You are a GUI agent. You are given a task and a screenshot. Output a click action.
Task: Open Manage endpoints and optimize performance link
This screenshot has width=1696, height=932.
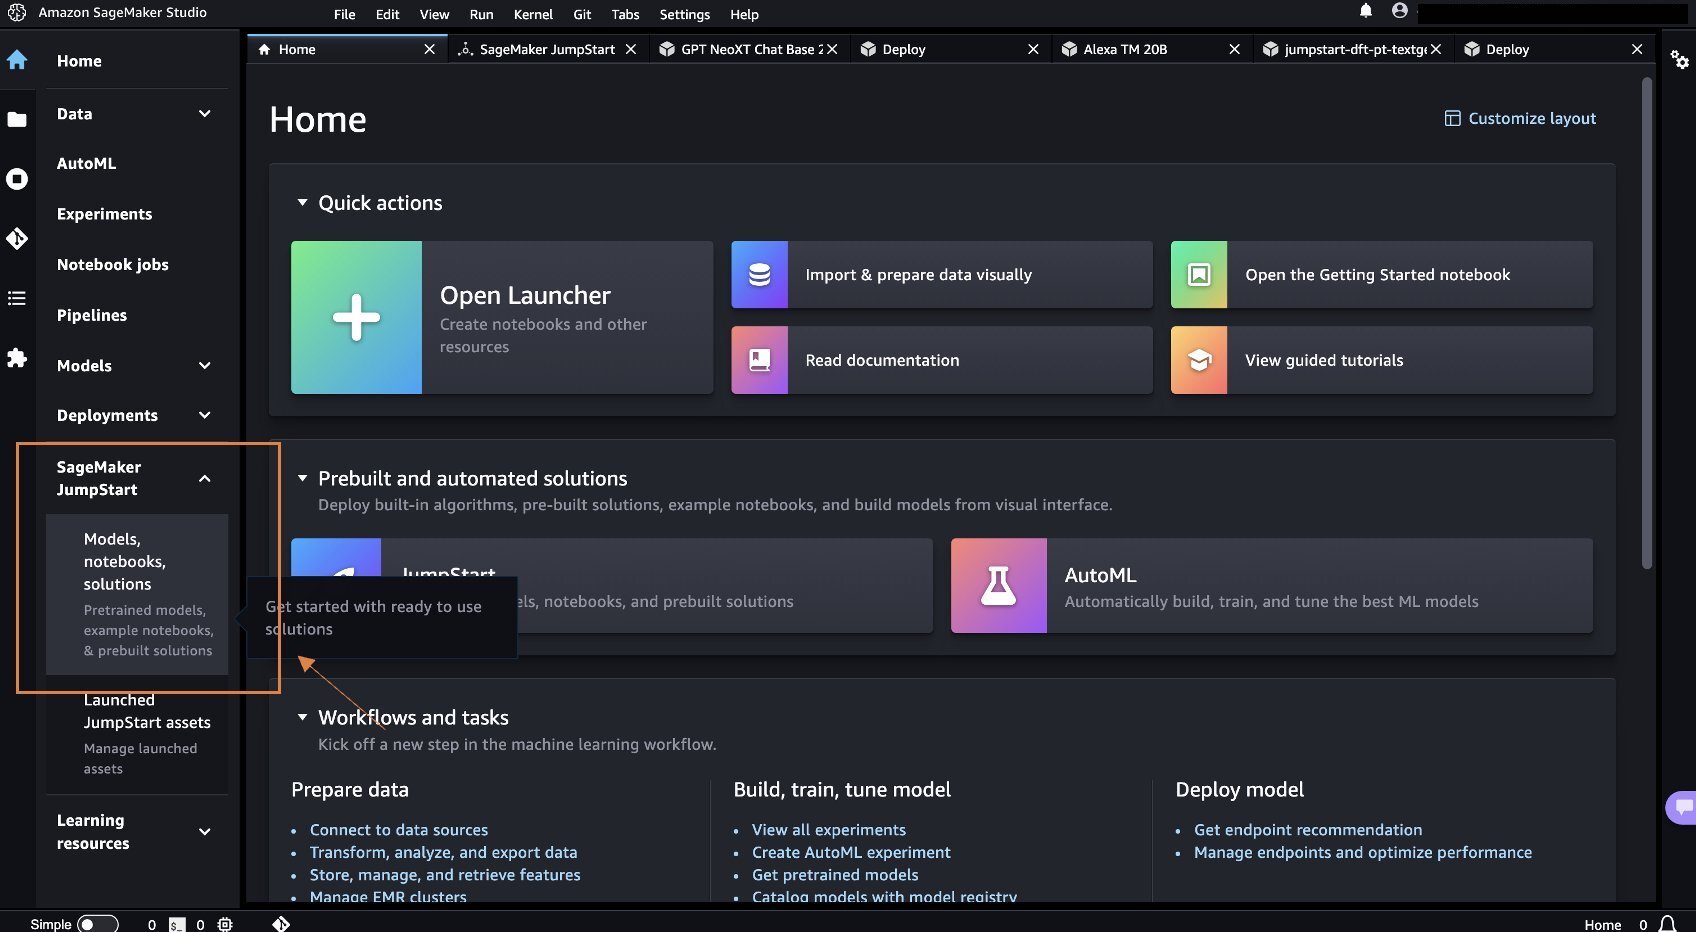[1363, 853]
